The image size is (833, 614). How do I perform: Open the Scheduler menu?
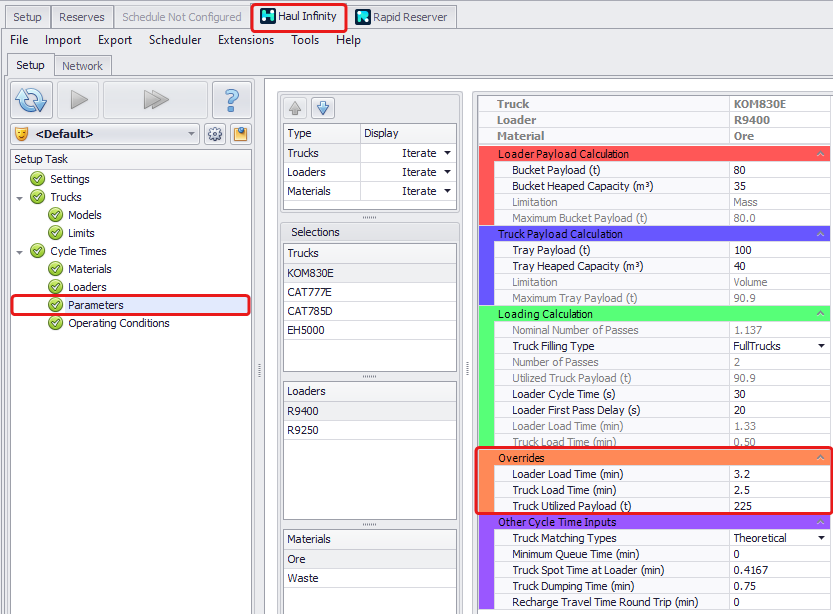click(175, 40)
